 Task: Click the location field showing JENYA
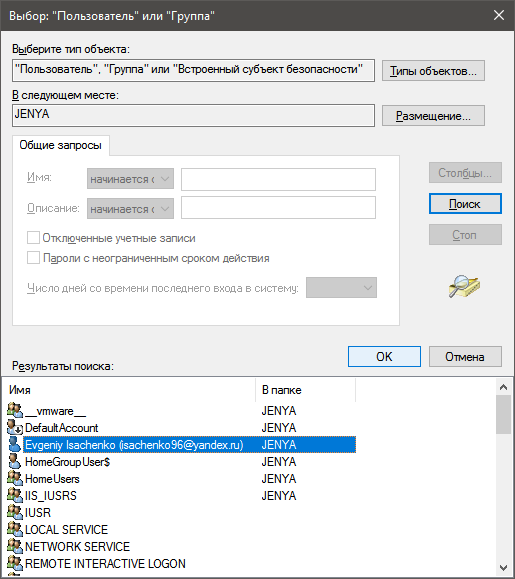point(193,116)
